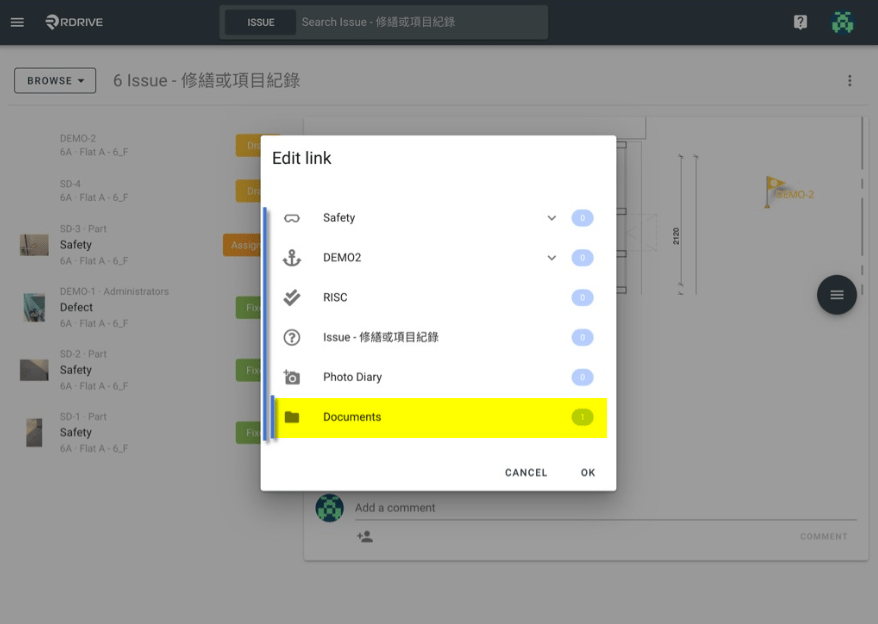Select the Issue - 修繕或項目紀錄 list item
The image size is (878, 624).
(x=439, y=337)
